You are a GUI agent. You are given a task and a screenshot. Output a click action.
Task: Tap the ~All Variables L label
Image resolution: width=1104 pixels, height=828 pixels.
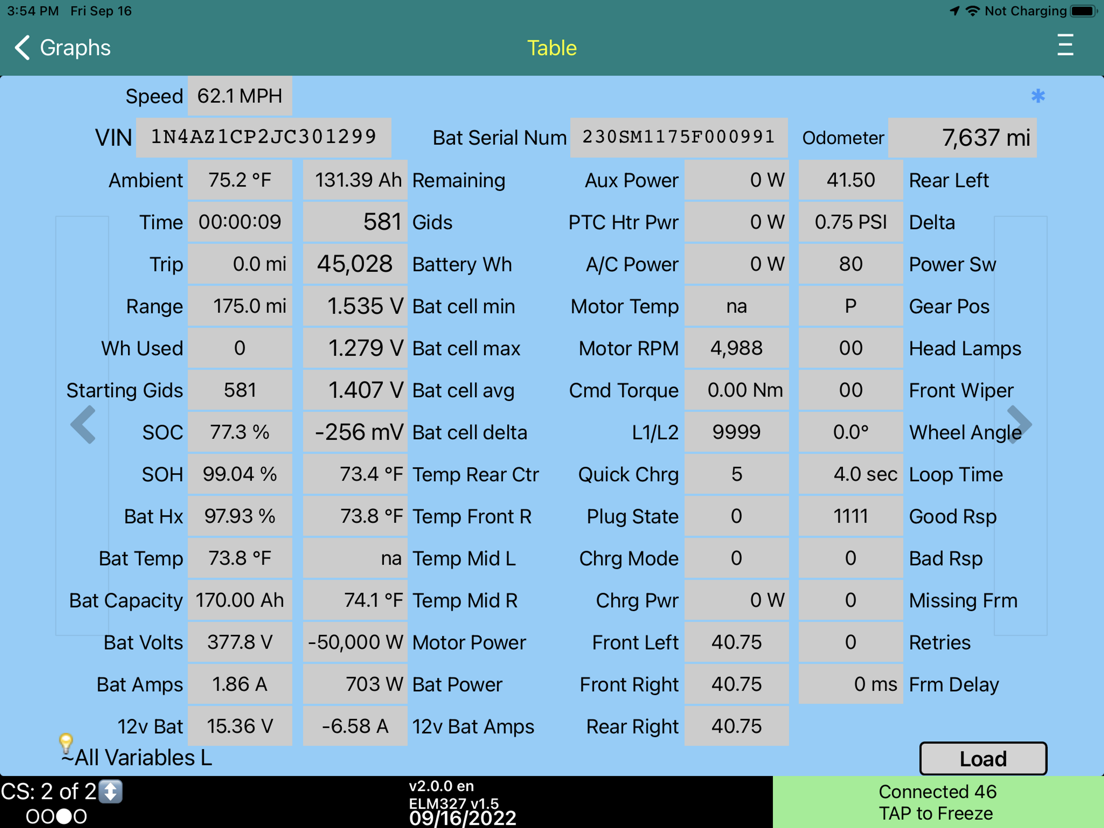coord(136,758)
